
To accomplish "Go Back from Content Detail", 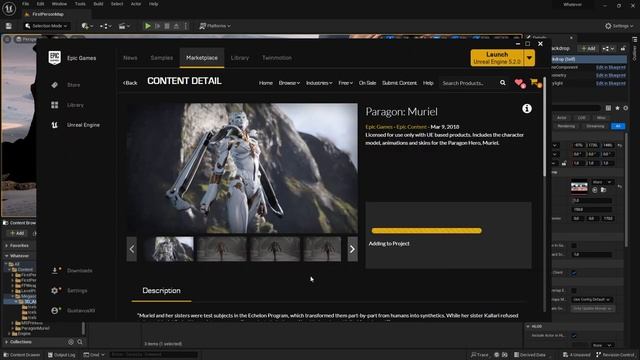I will pos(130,83).
